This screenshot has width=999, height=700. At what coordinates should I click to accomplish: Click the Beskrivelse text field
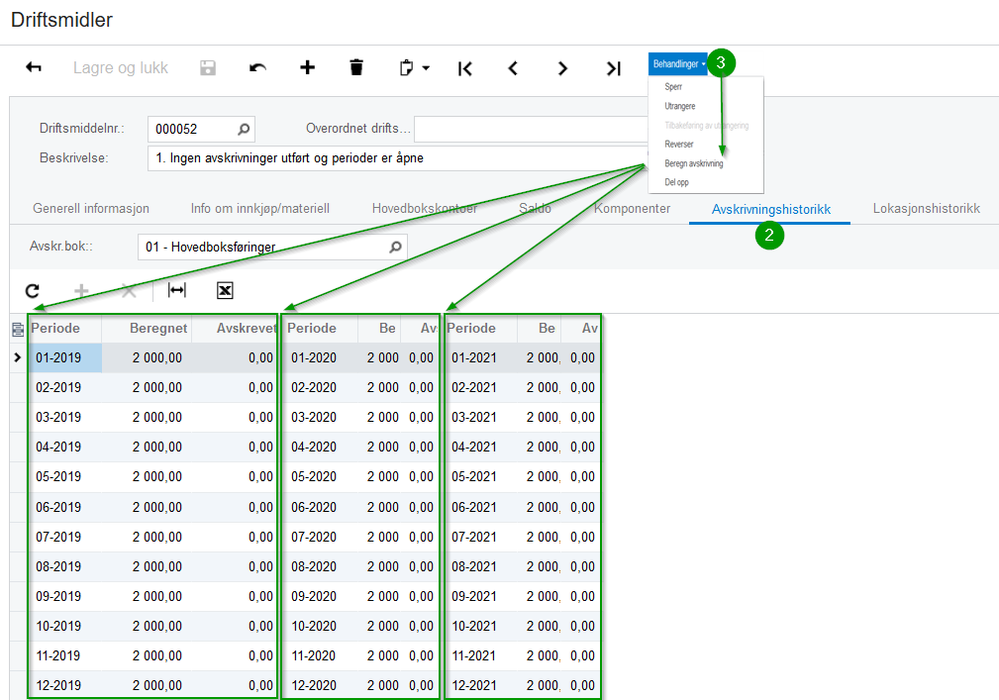pos(400,158)
